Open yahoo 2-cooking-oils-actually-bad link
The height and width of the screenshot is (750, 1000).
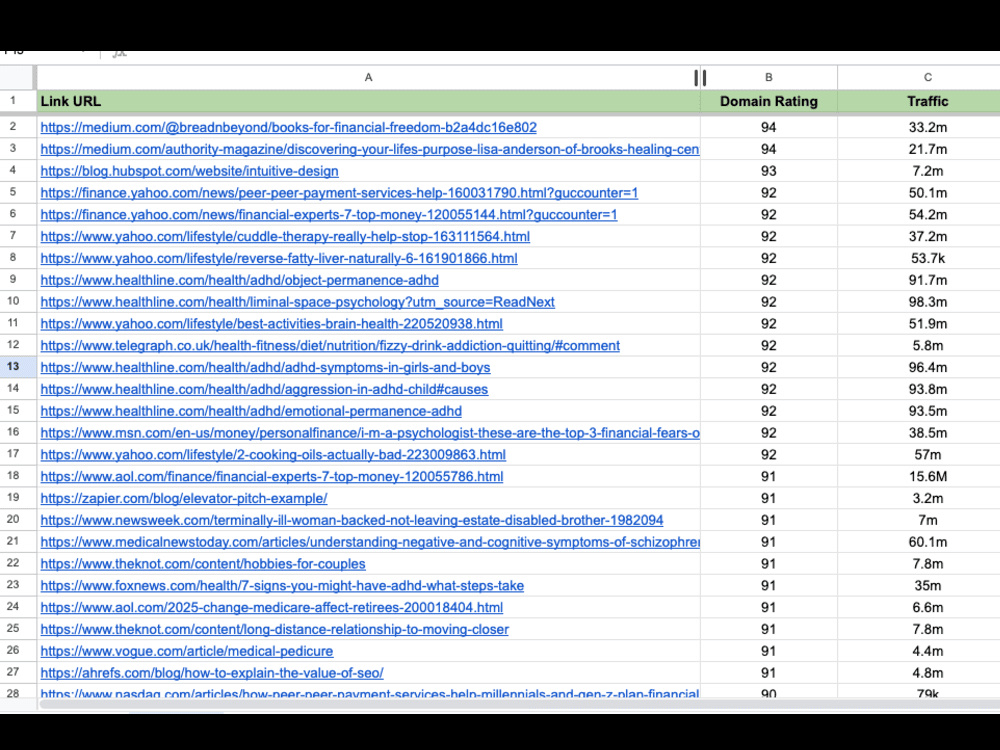click(x=273, y=455)
